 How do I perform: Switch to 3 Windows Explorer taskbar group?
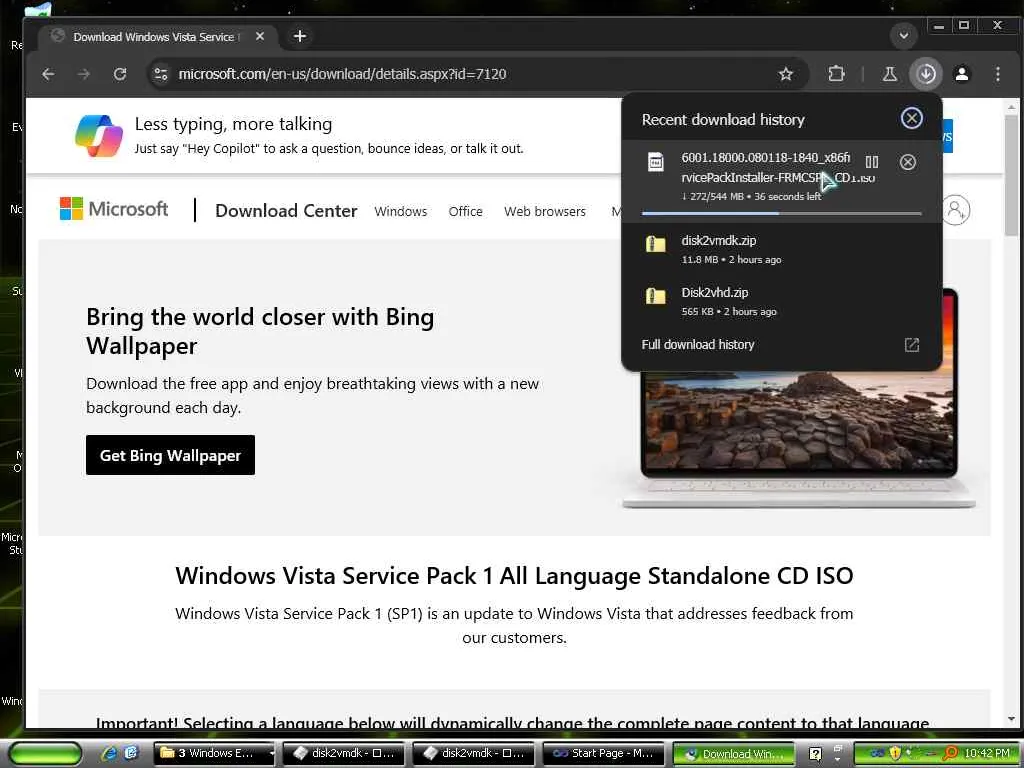214,754
